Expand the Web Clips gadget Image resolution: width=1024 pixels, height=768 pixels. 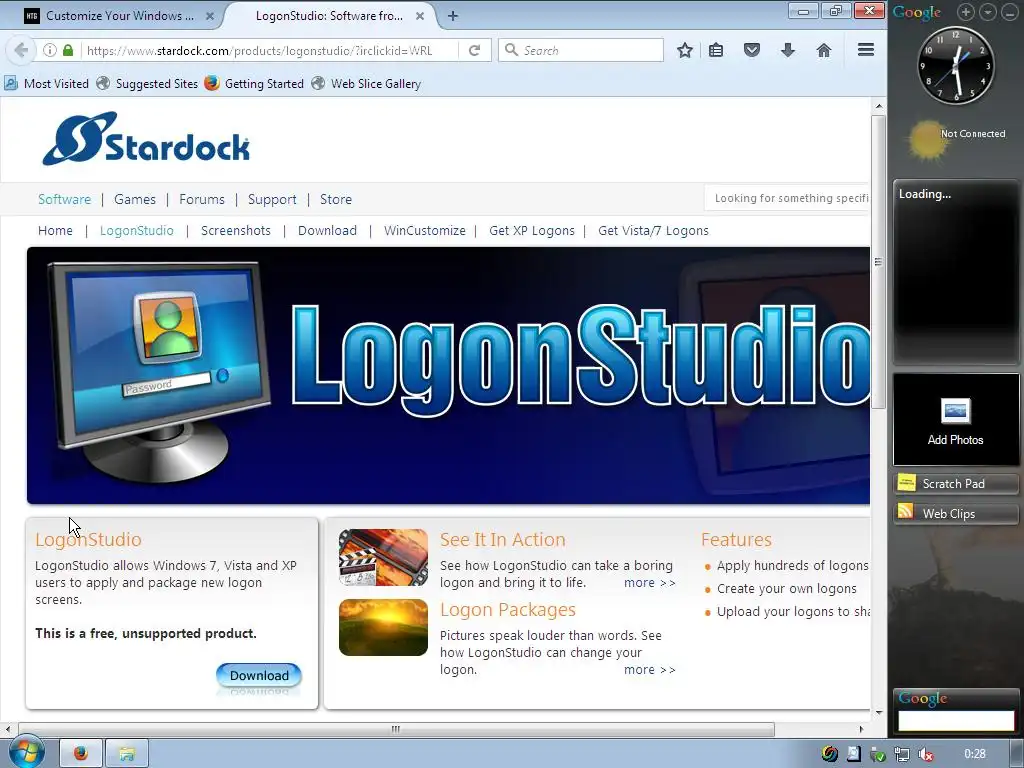pos(956,513)
